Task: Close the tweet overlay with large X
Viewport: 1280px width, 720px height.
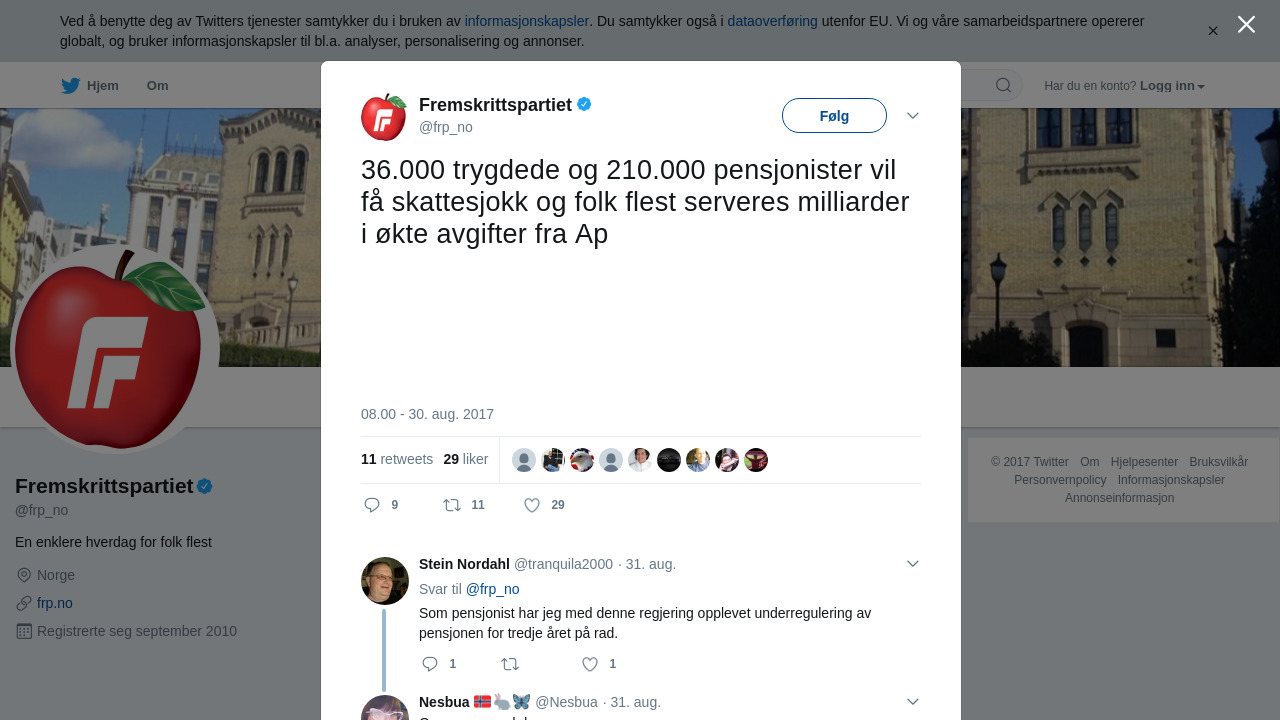Action: [1246, 24]
